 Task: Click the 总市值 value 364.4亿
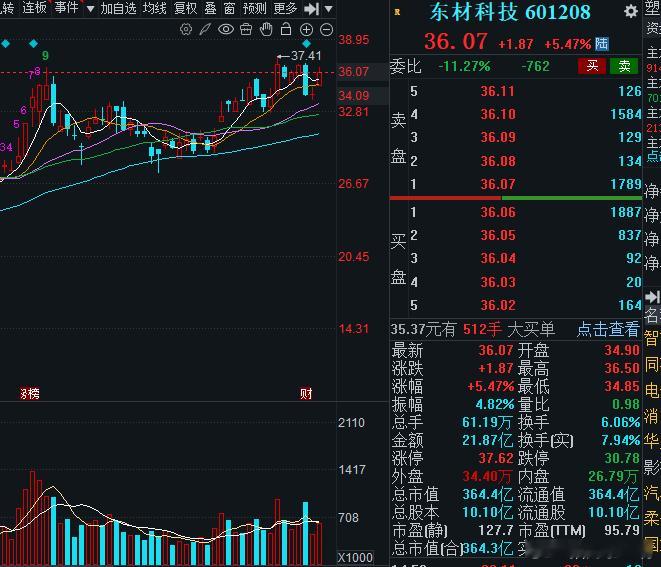coord(487,494)
